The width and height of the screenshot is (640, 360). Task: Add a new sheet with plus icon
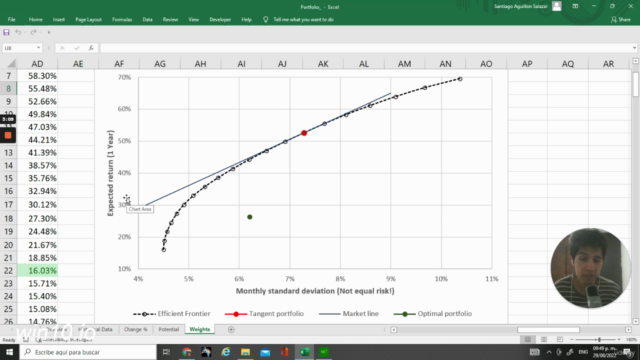tap(231, 329)
